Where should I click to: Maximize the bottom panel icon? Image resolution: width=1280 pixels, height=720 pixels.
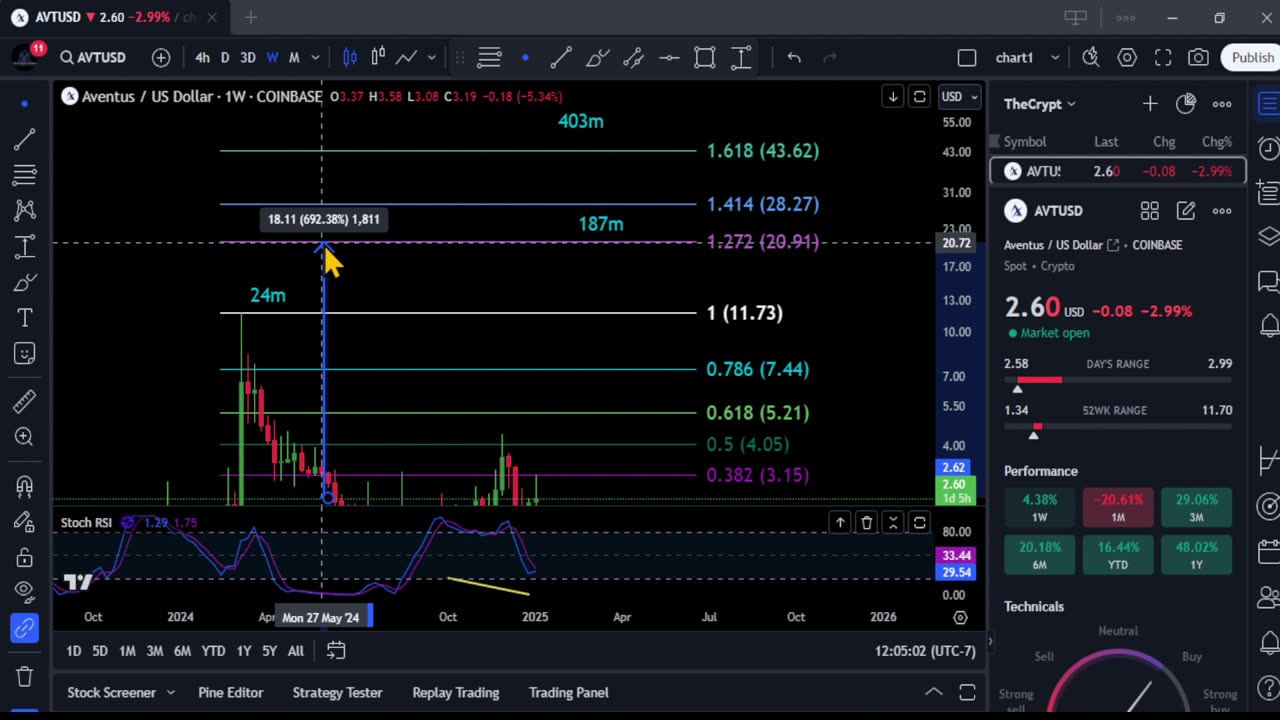tap(967, 692)
